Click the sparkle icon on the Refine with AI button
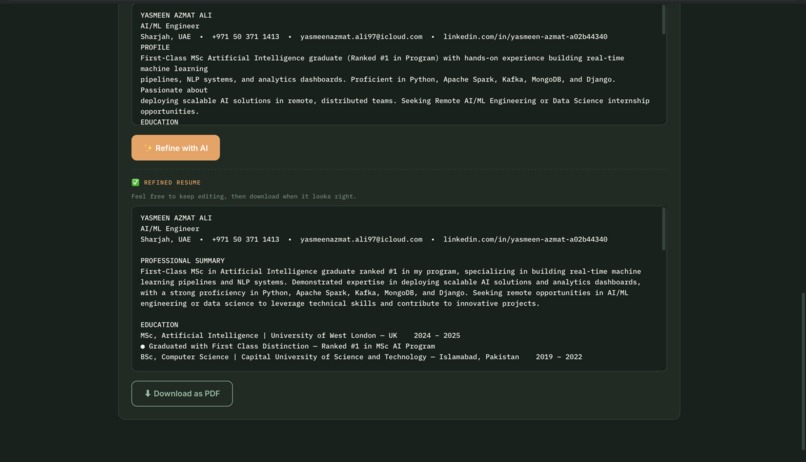Screen dimensions: 806x462 click(x=148, y=148)
